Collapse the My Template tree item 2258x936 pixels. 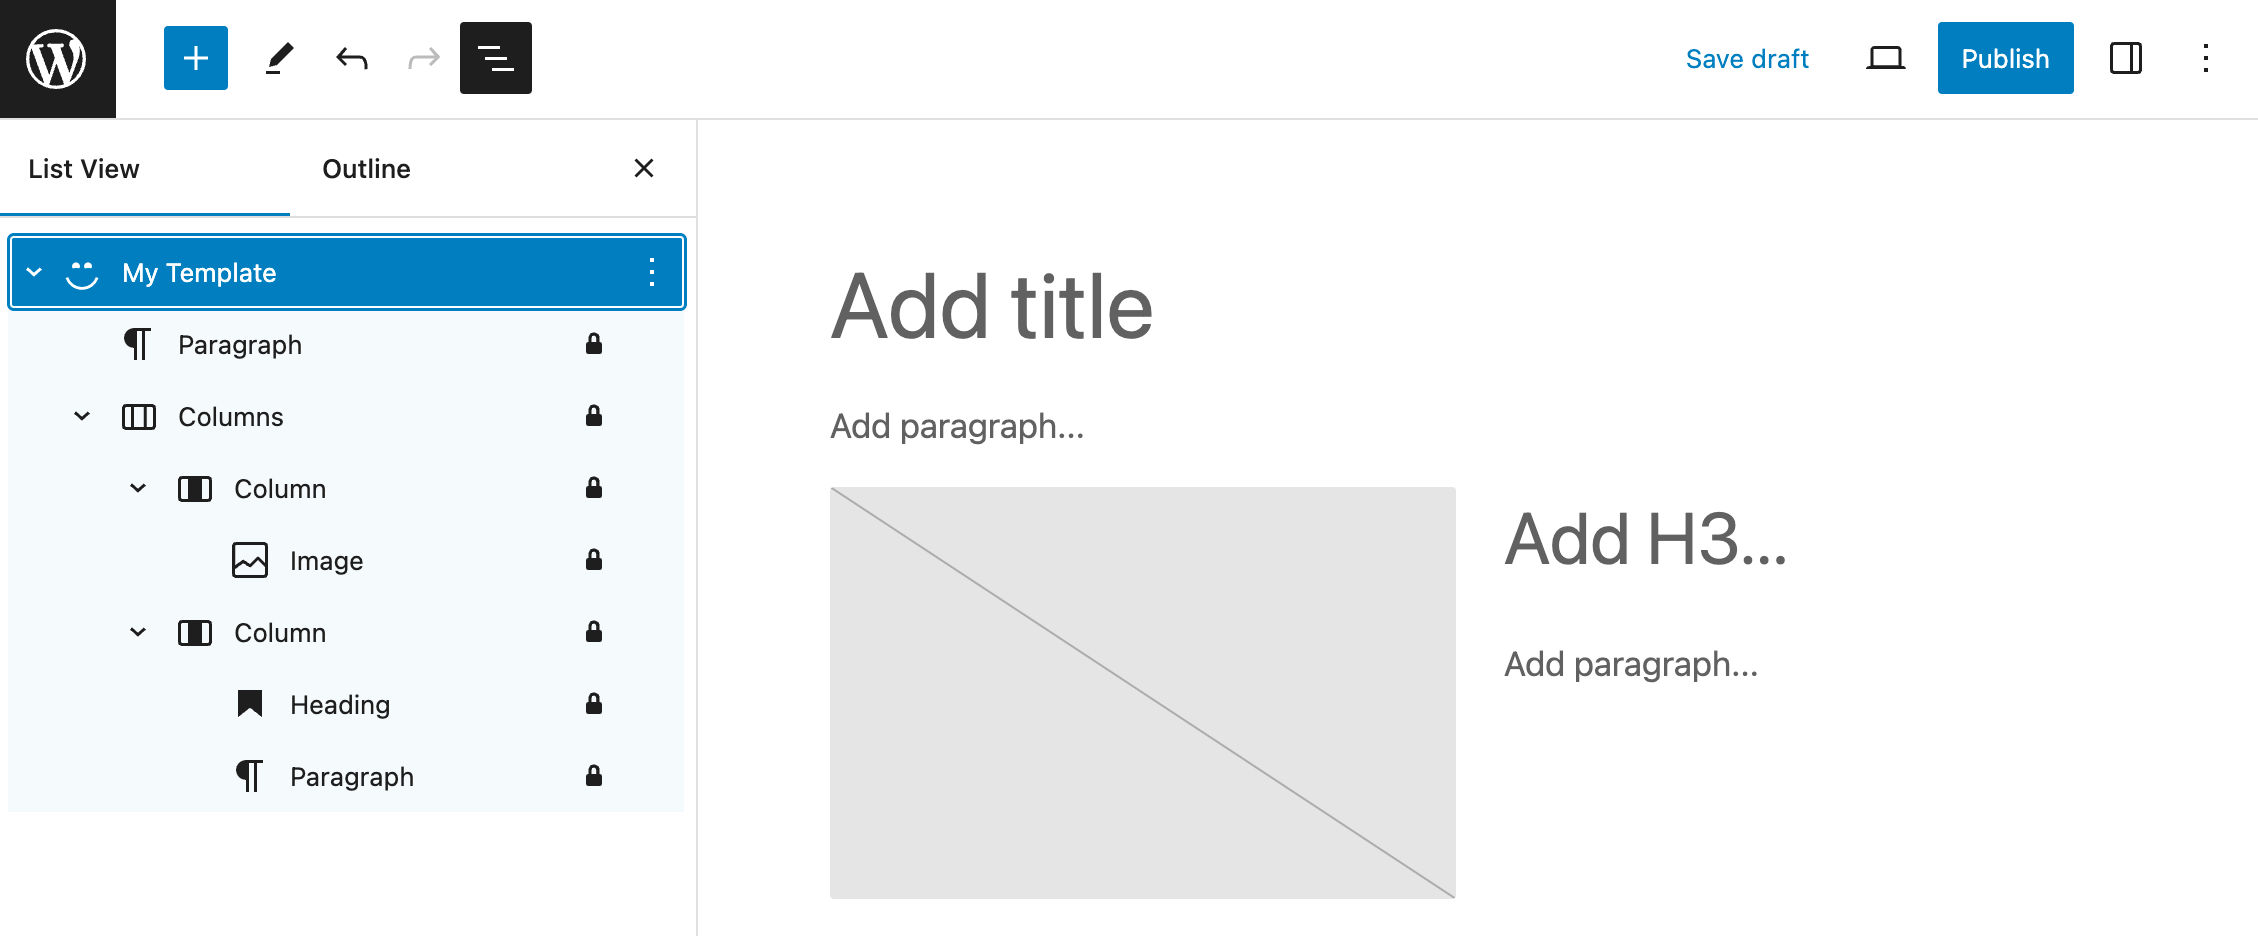coord(35,272)
